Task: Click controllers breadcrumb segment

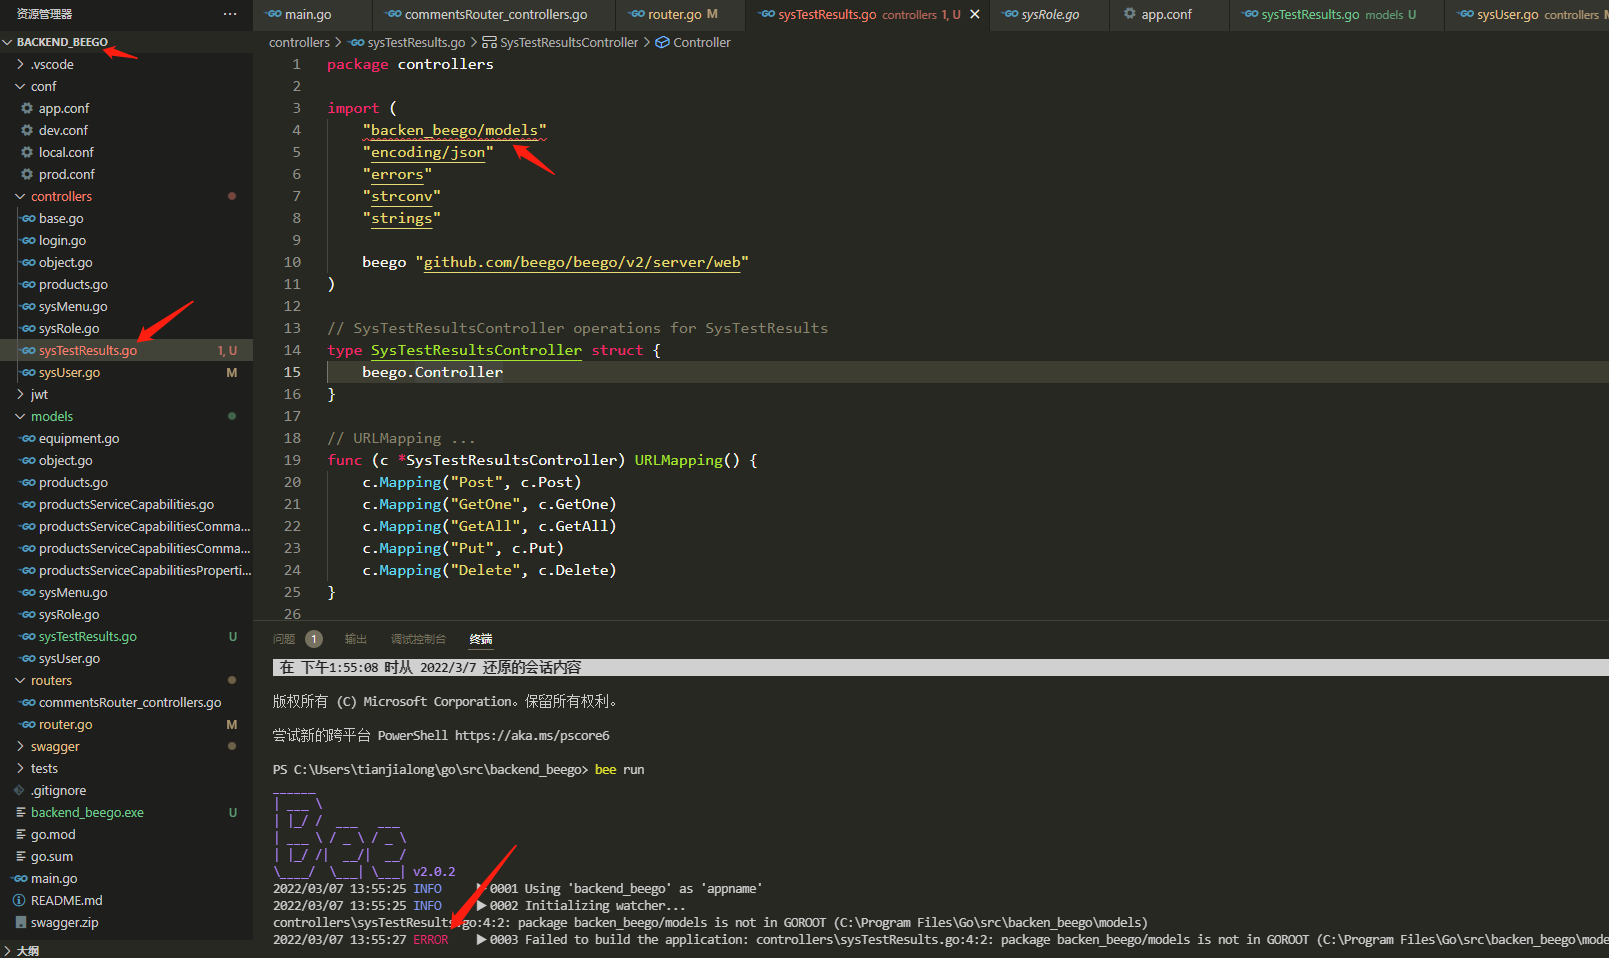Action: 299,42
